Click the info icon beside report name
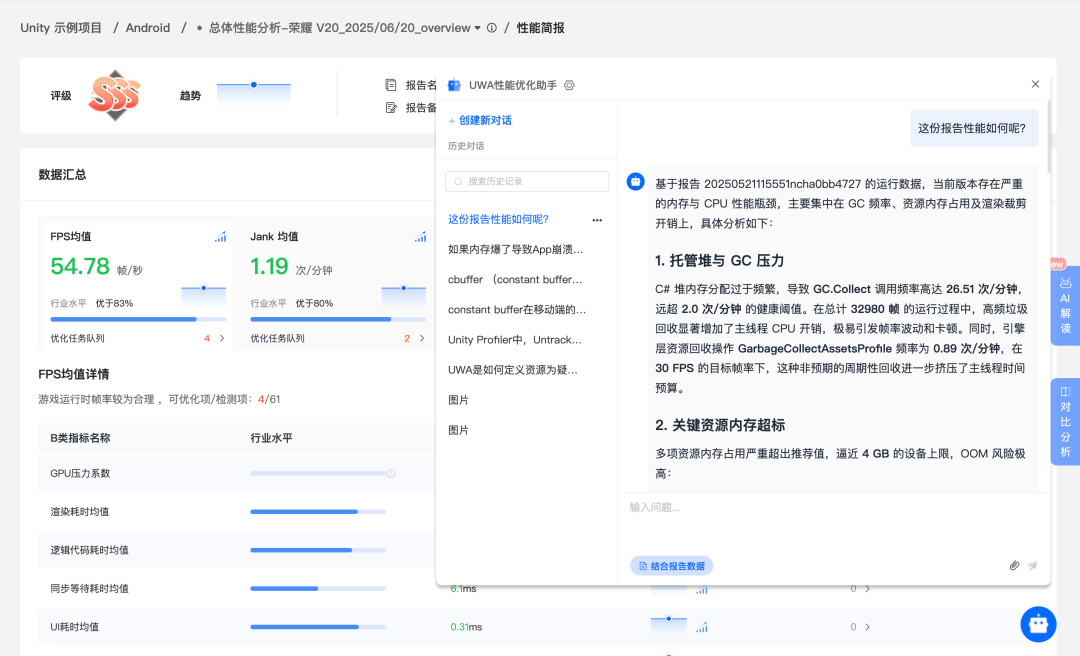Viewport: 1080px width, 656px height. pyautogui.click(x=491, y=28)
